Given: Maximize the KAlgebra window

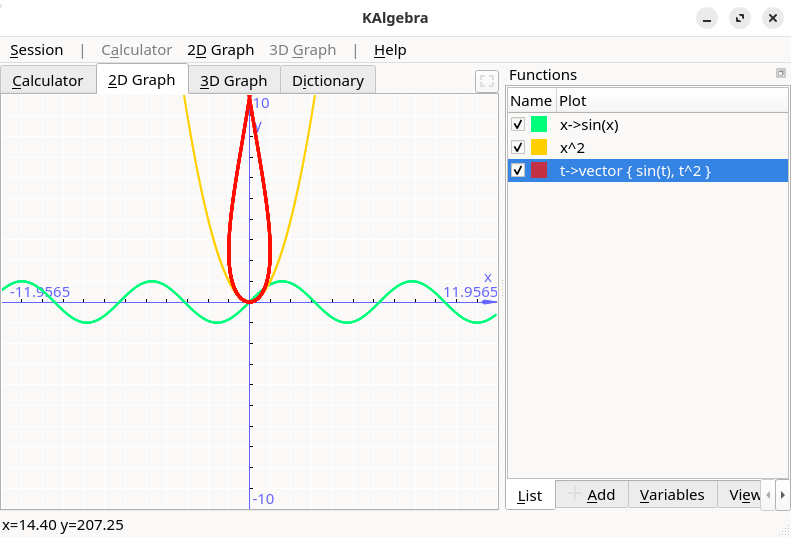Looking at the screenshot, I should point(739,18).
